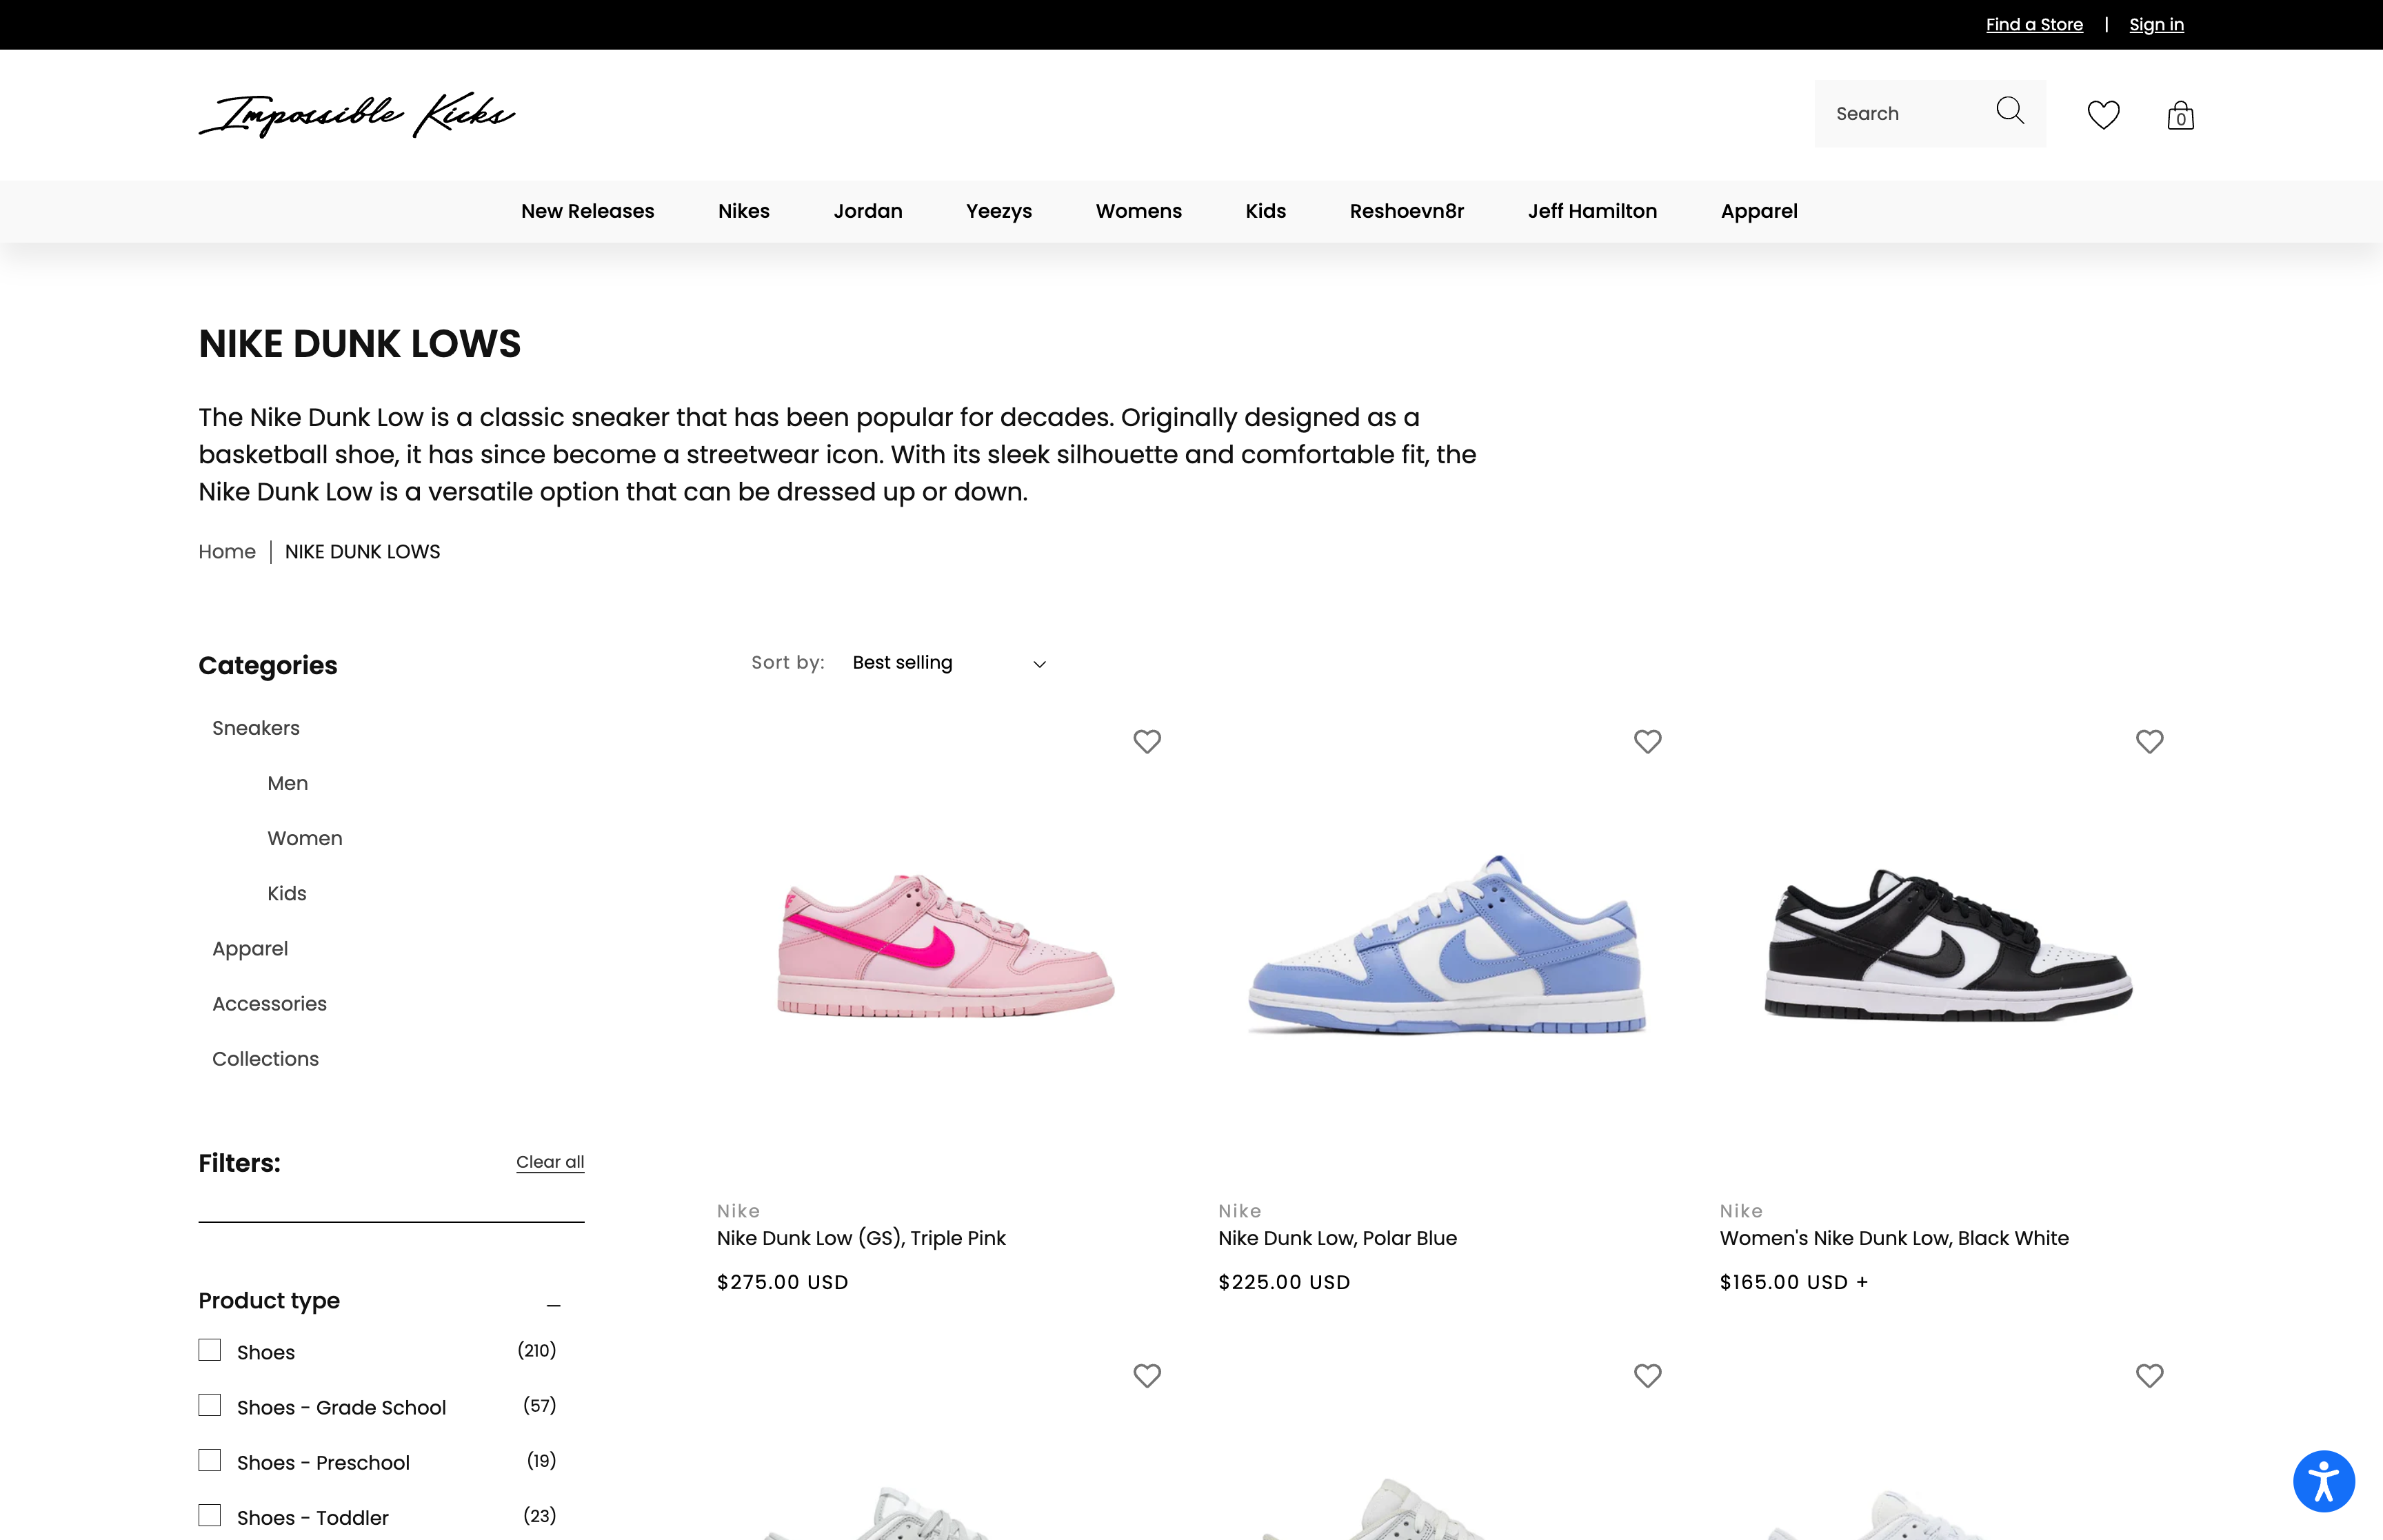Image resolution: width=2383 pixels, height=1540 pixels.
Task: Collapse the Product type filter section
Action: [554, 1303]
